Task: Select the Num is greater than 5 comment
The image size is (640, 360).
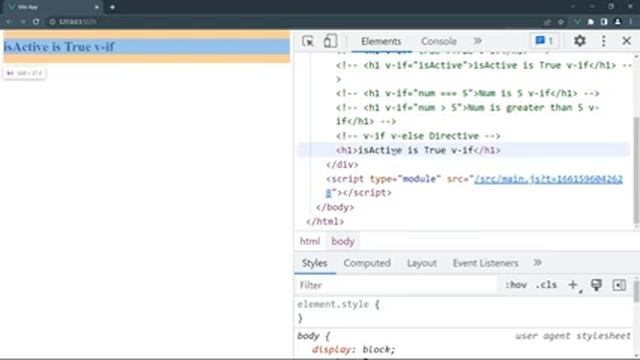Action: (x=467, y=114)
